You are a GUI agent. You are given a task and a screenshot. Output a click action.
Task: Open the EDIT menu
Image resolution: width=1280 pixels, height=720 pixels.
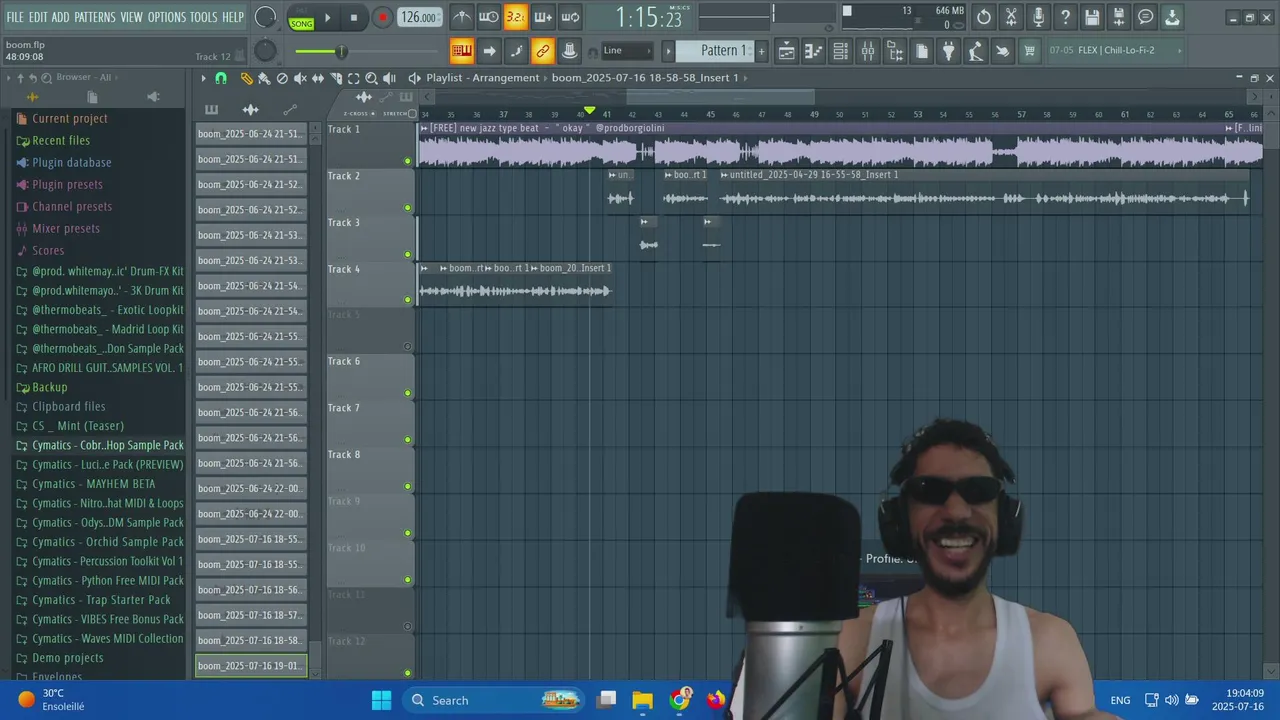38,17
